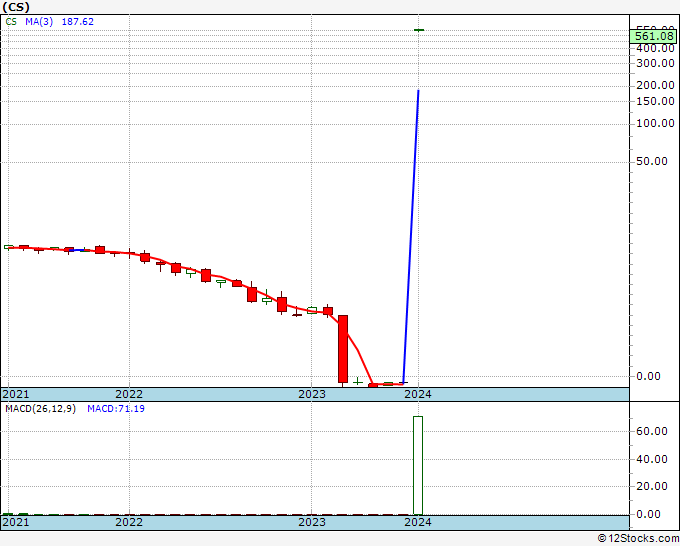Click the 200.00 price axis label
Image resolution: width=680 pixels, height=546 pixels.
coord(655,85)
